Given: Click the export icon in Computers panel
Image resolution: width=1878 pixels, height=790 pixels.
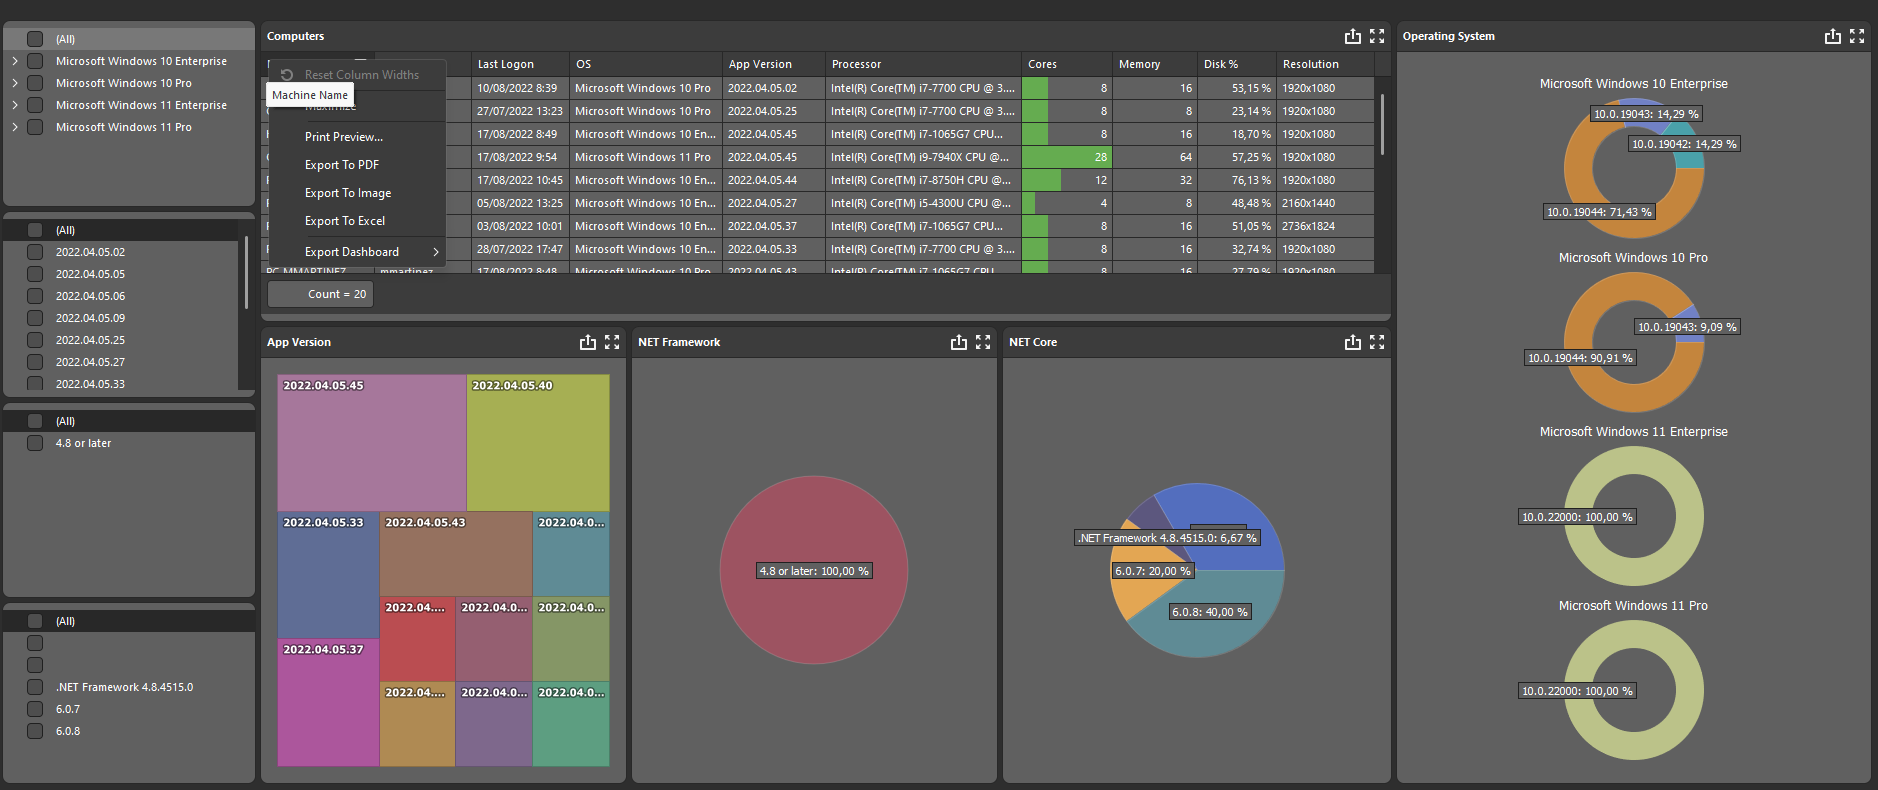Looking at the screenshot, I should coord(1352,36).
